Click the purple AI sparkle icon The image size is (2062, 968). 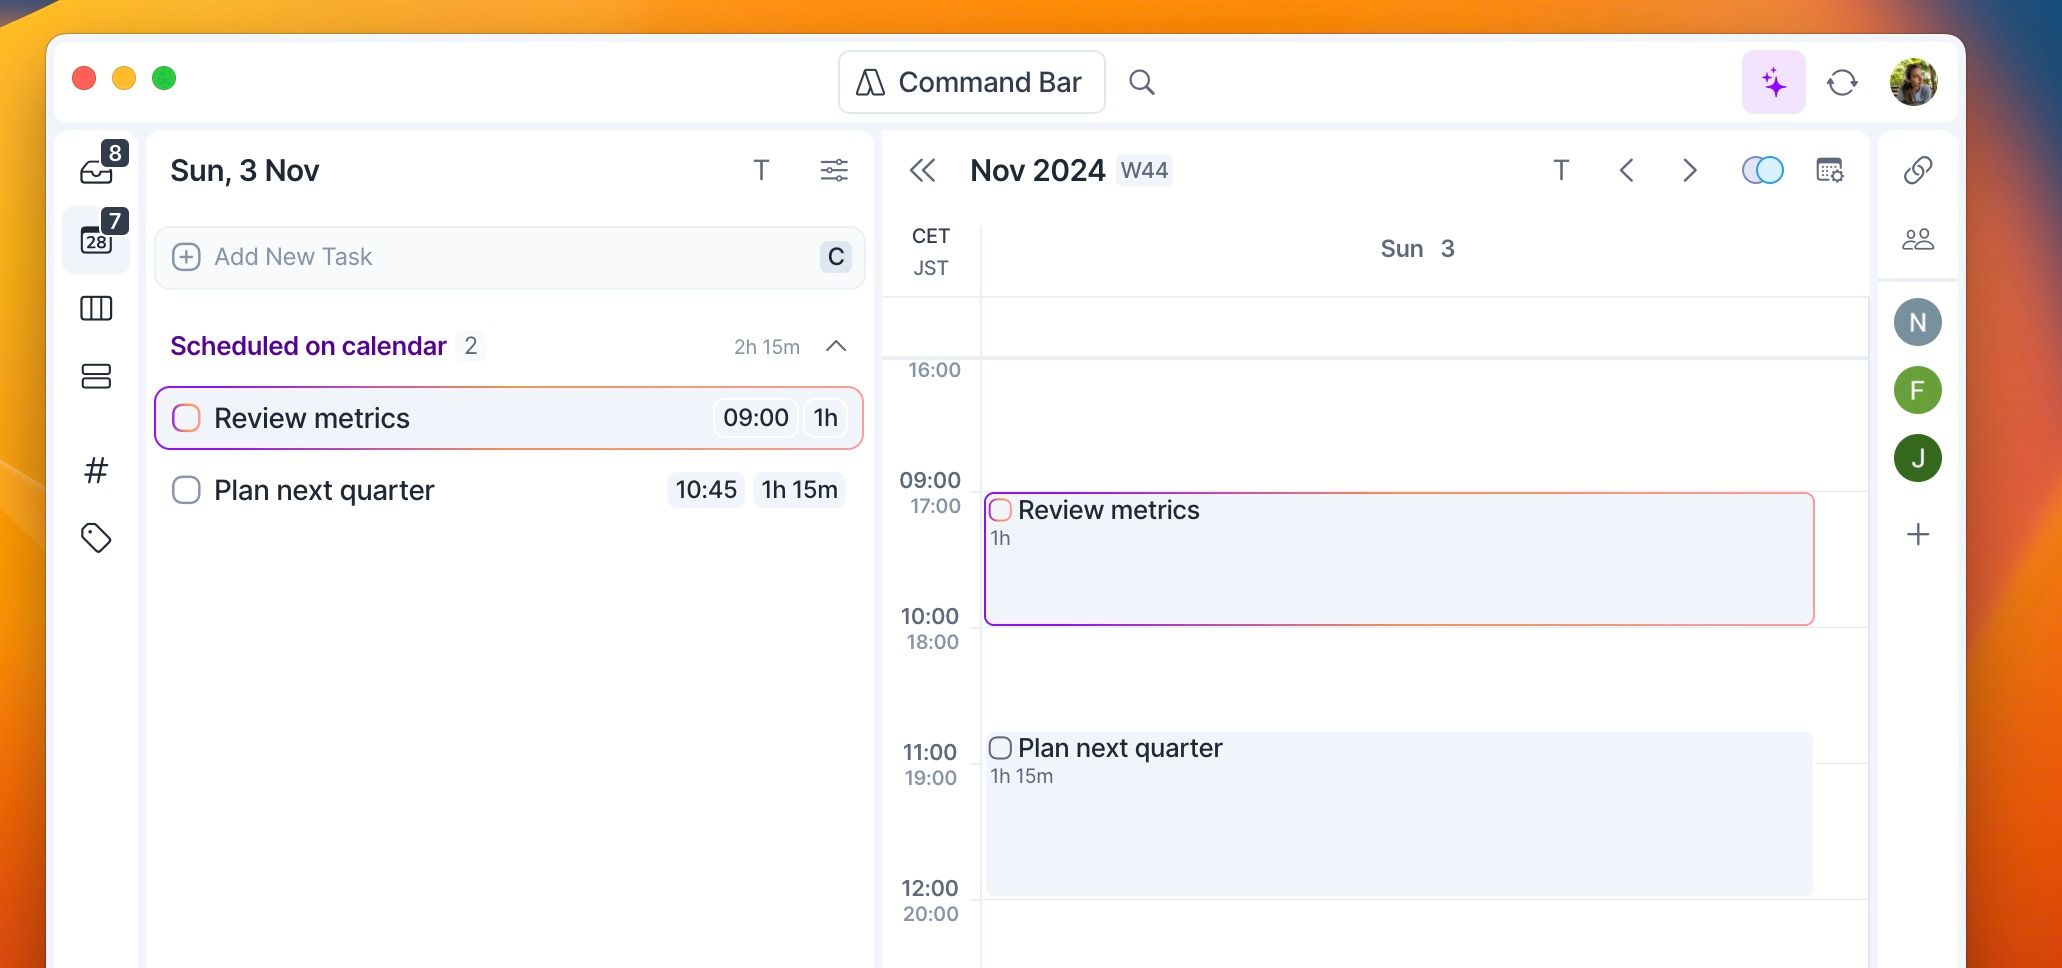pyautogui.click(x=1773, y=82)
